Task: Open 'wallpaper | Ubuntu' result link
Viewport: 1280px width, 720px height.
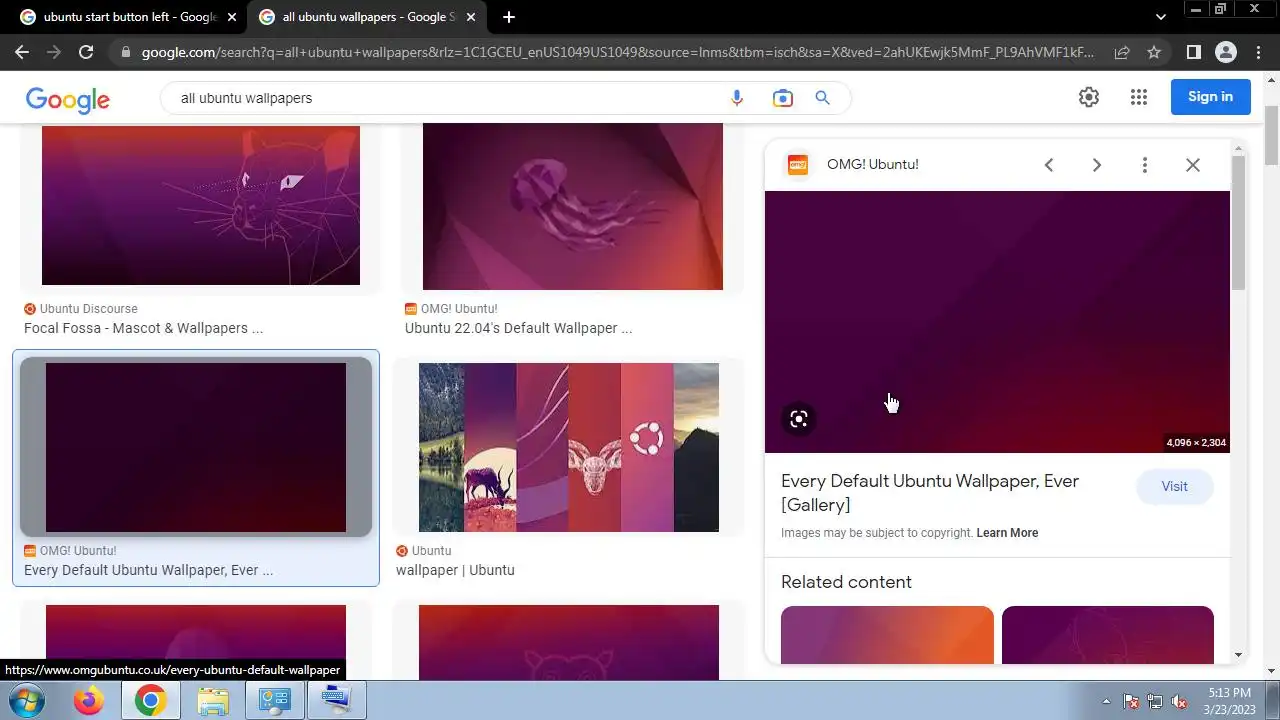Action: click(455, 570)
